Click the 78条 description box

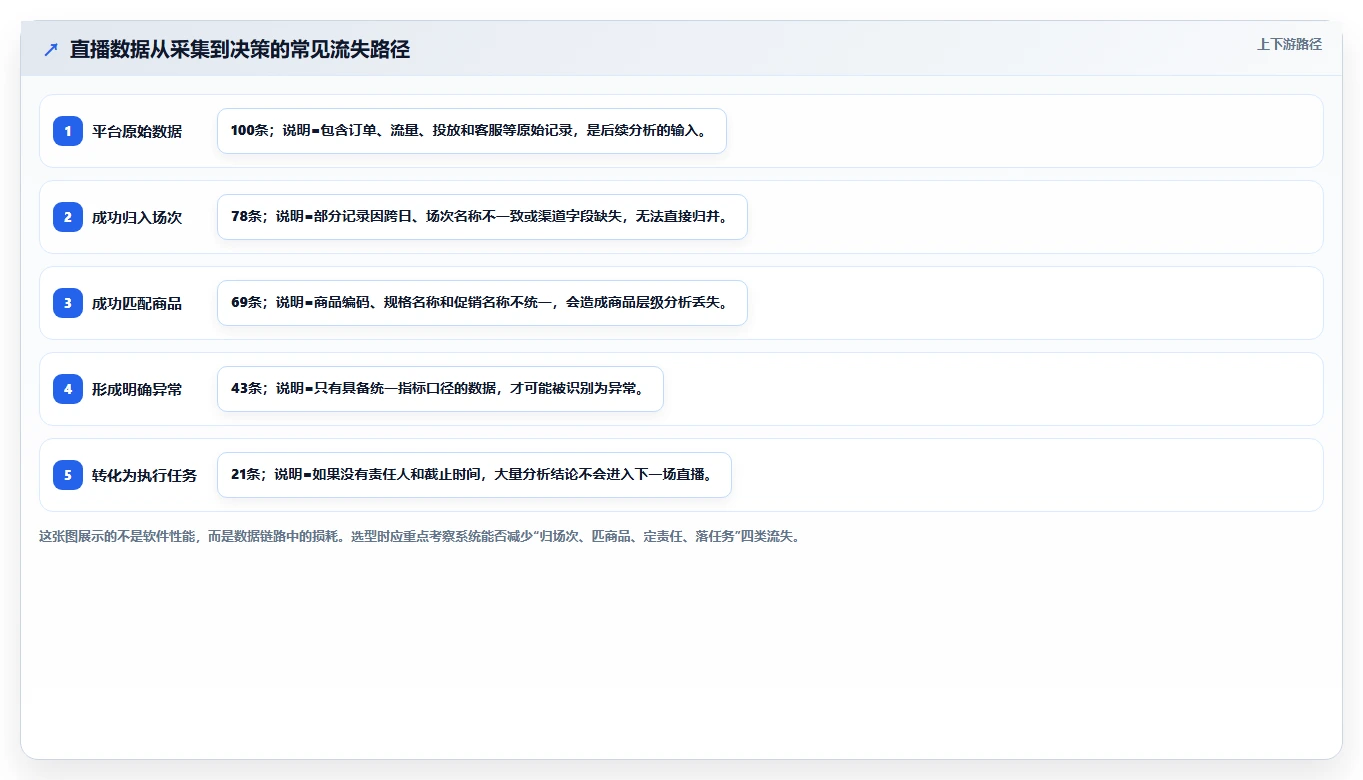(x=482, y=217)
